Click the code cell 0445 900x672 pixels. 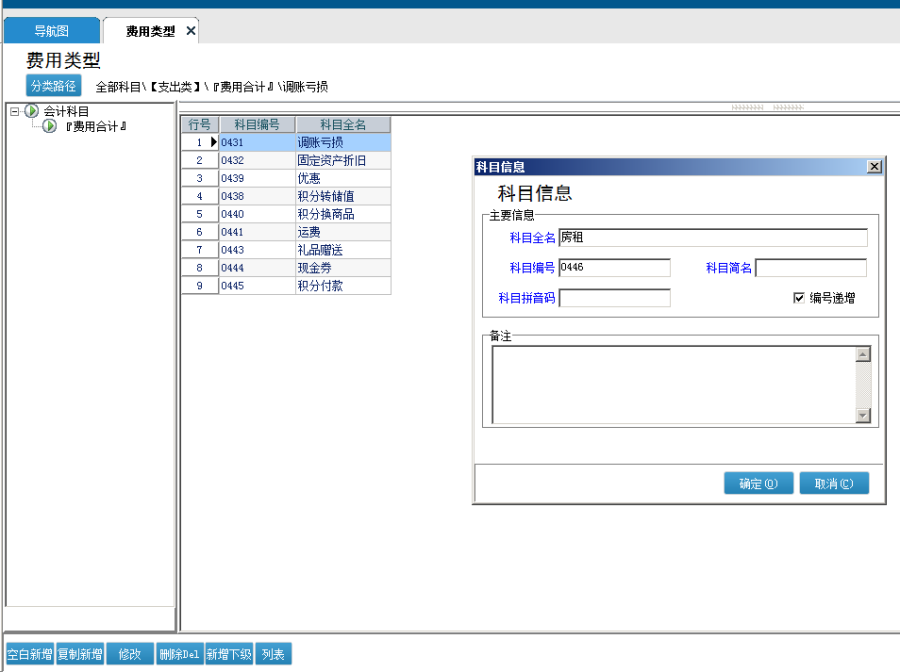[257, 285]
